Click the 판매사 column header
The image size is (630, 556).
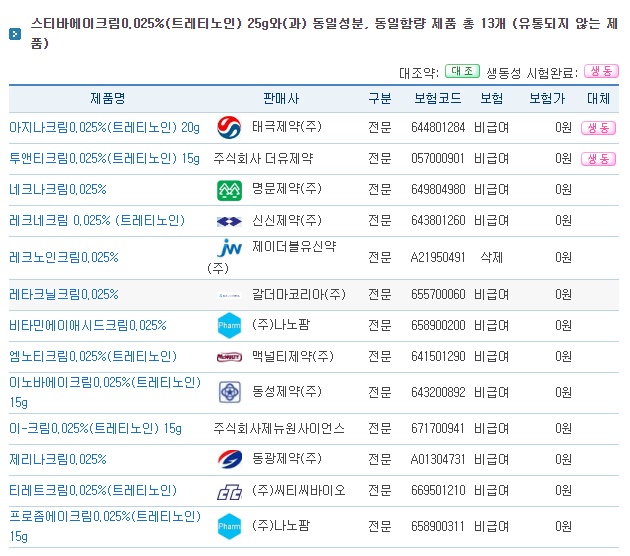coord(281,98)
